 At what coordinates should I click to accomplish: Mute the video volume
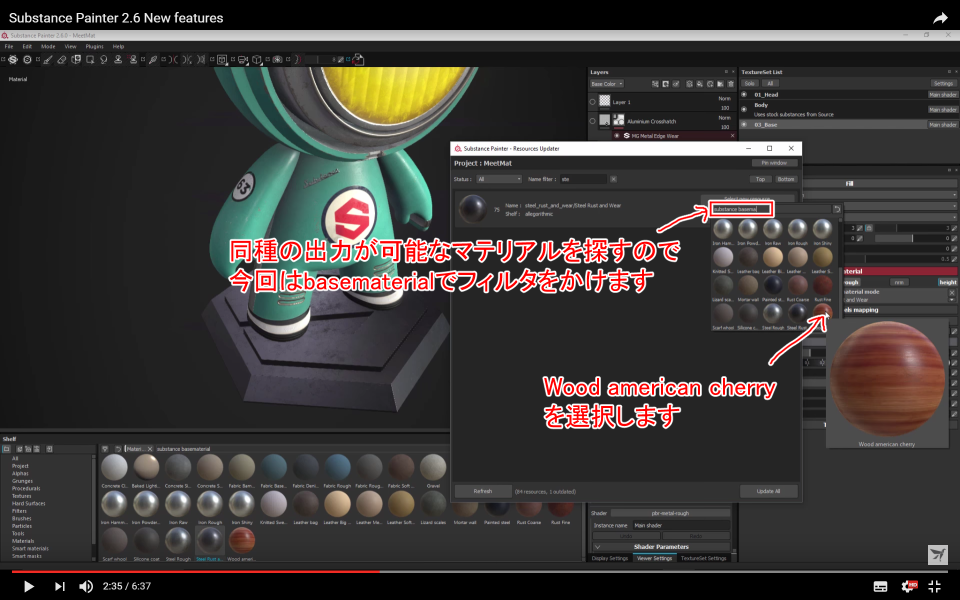(86, 587)
